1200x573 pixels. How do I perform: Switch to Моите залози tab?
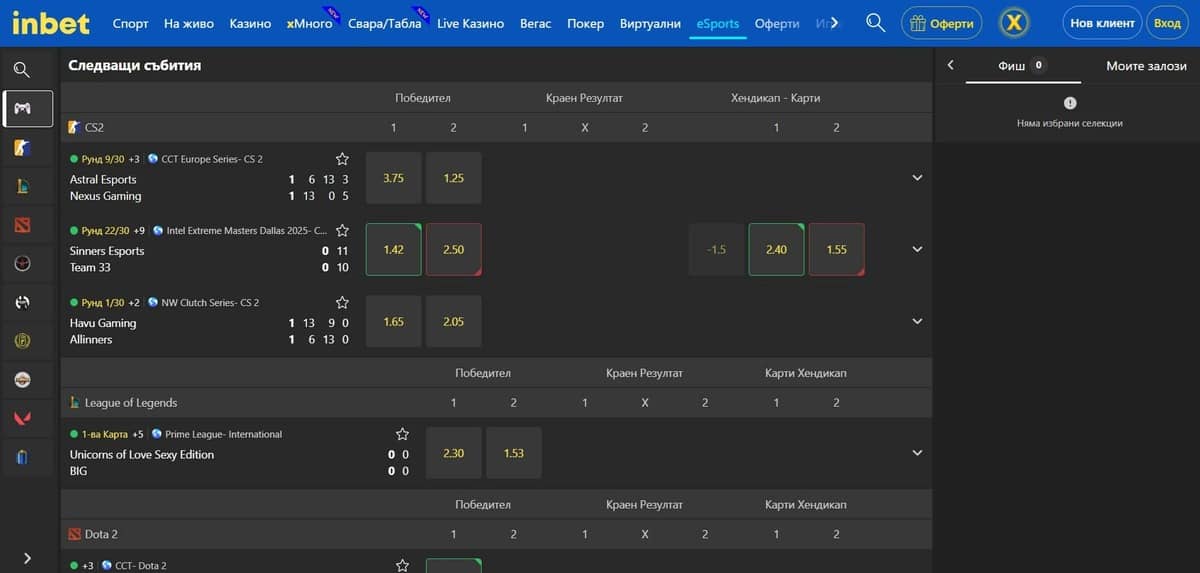click(1146, 65)
